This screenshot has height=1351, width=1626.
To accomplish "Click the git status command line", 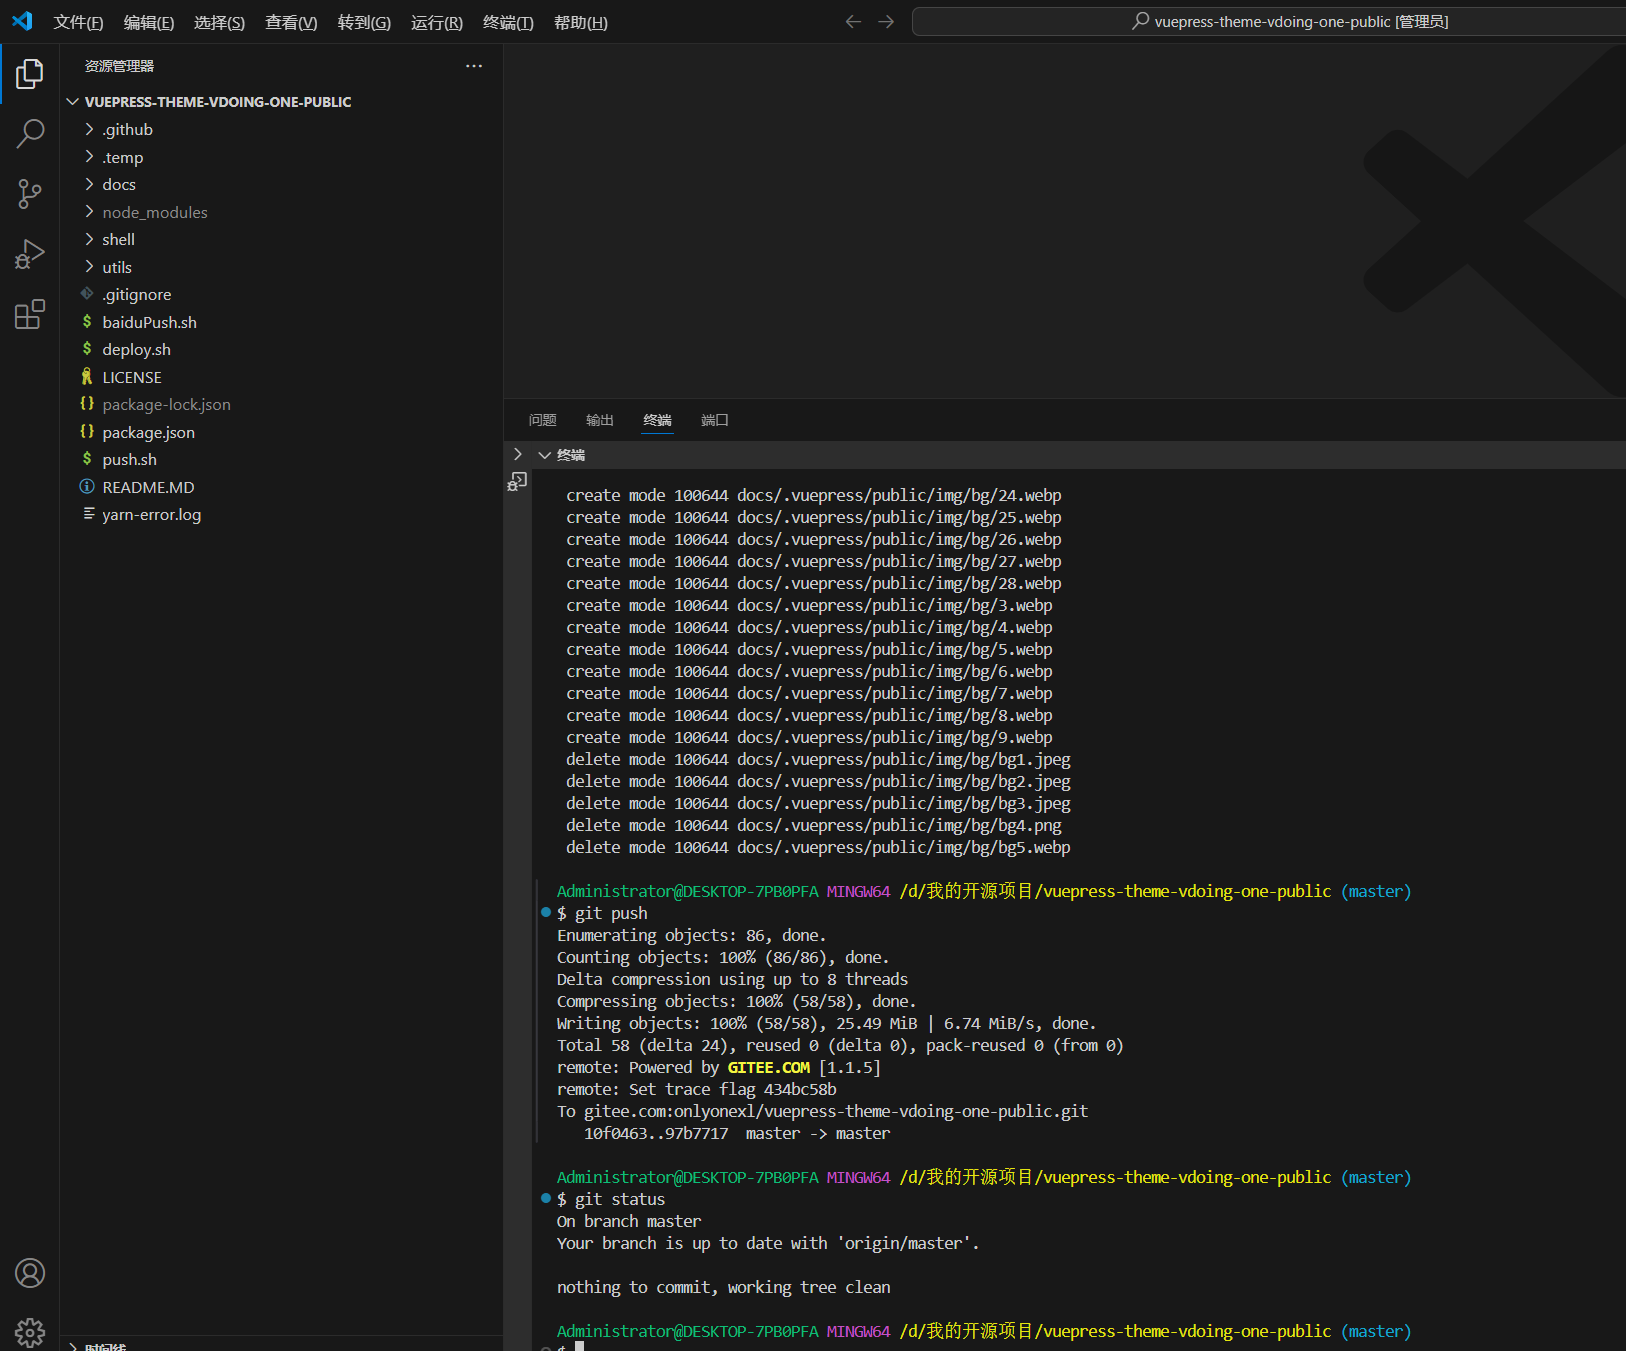I will coord(611,1199).
